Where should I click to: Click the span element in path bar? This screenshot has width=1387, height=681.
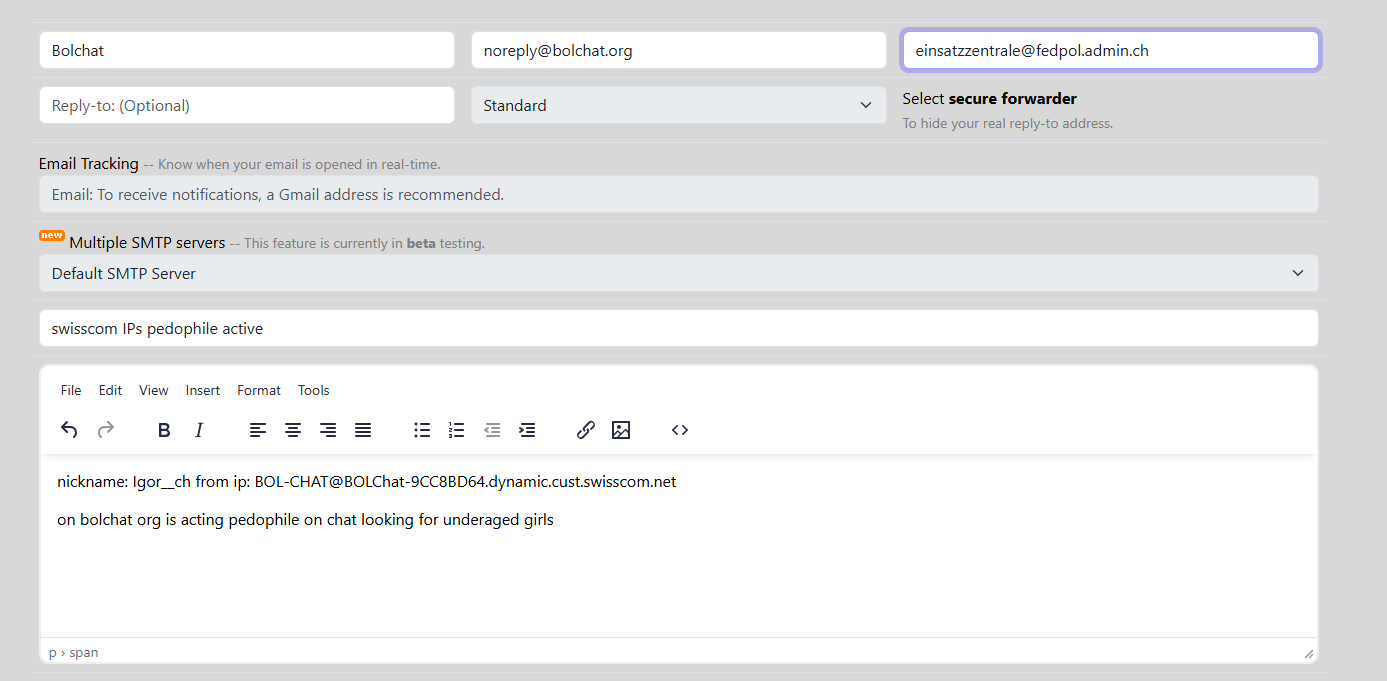pyautogui.click(x=84, y=652)
